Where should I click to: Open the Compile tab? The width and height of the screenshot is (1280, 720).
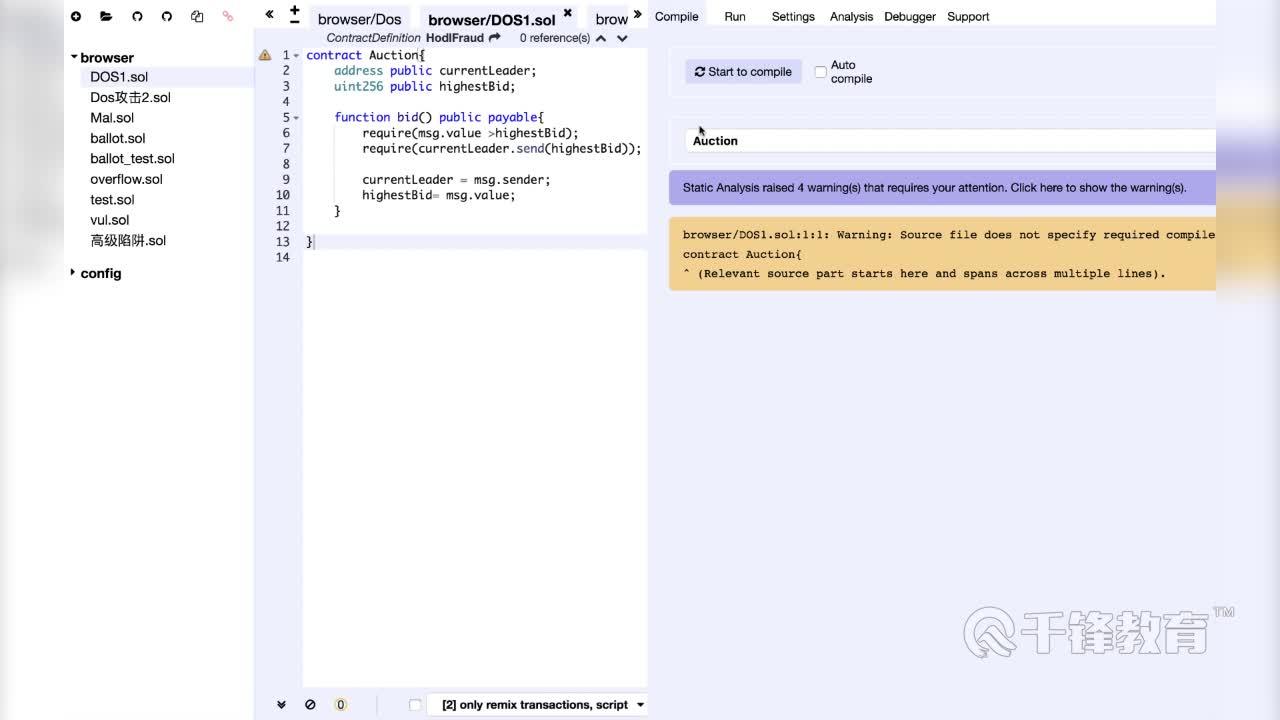[x=677, y=16]
